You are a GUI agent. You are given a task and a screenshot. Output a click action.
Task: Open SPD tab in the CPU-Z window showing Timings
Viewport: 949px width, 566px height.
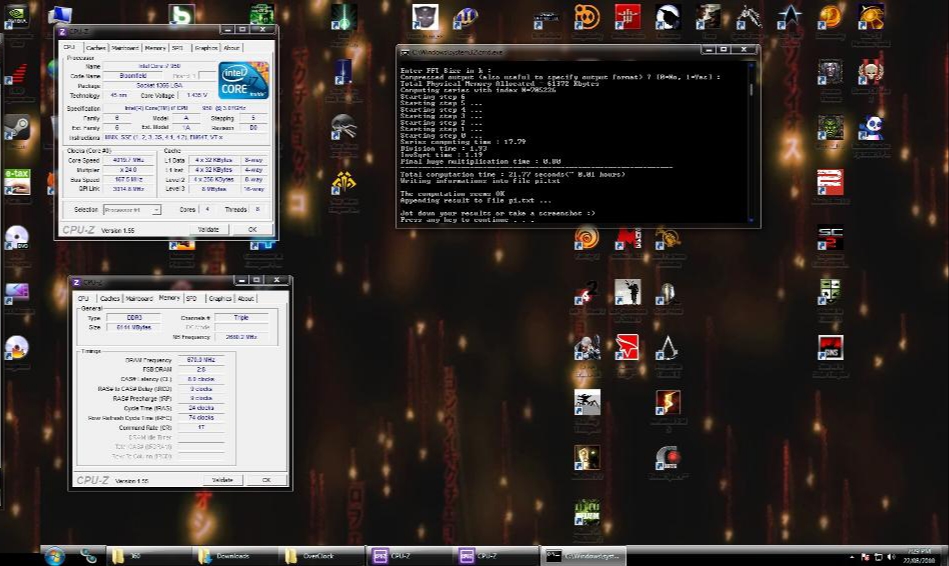(x=192, y=298)
